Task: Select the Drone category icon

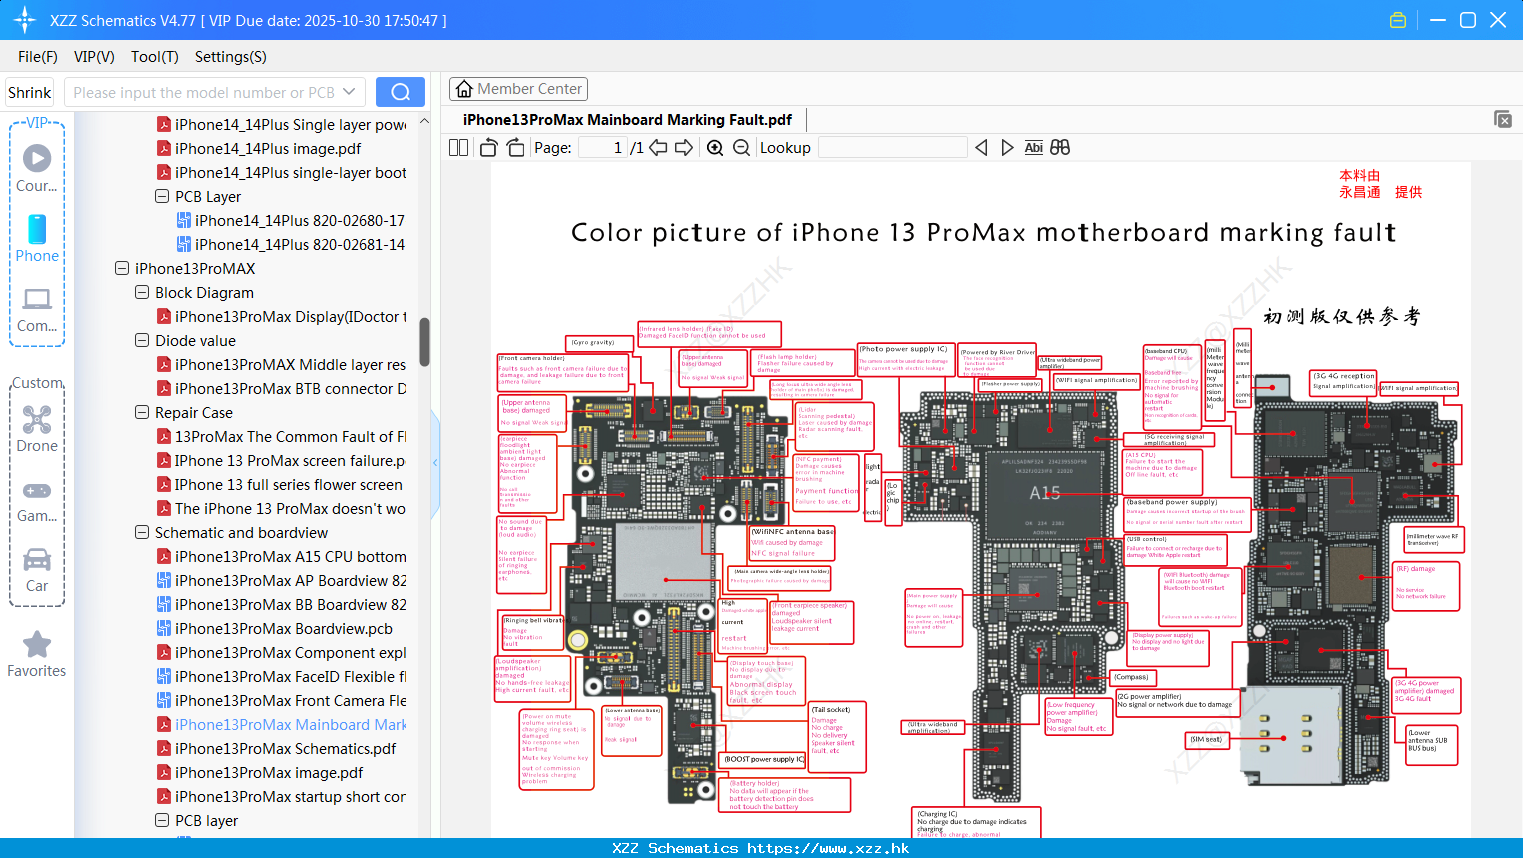Action: click(37, 429)
